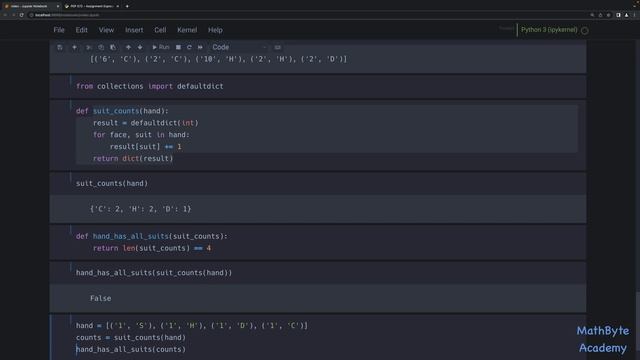Toggle the browser side panel icon

(x=618, y=15)
